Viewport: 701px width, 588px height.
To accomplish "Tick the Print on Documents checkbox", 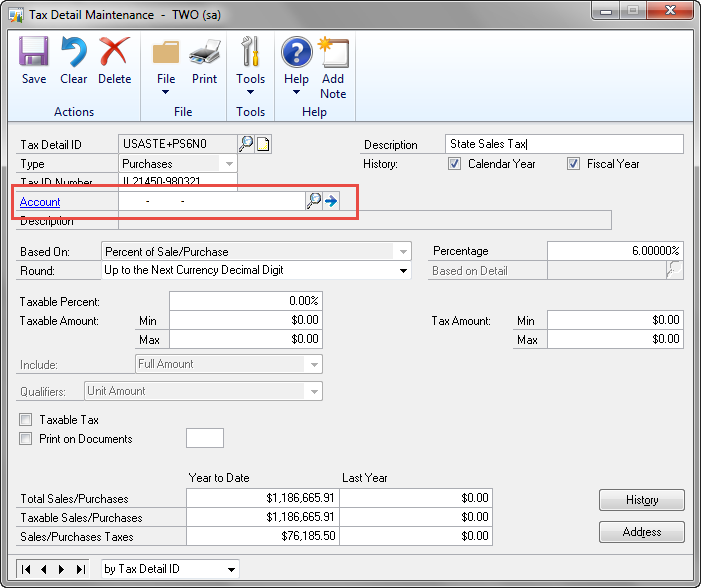I will [x=26, y=439].
